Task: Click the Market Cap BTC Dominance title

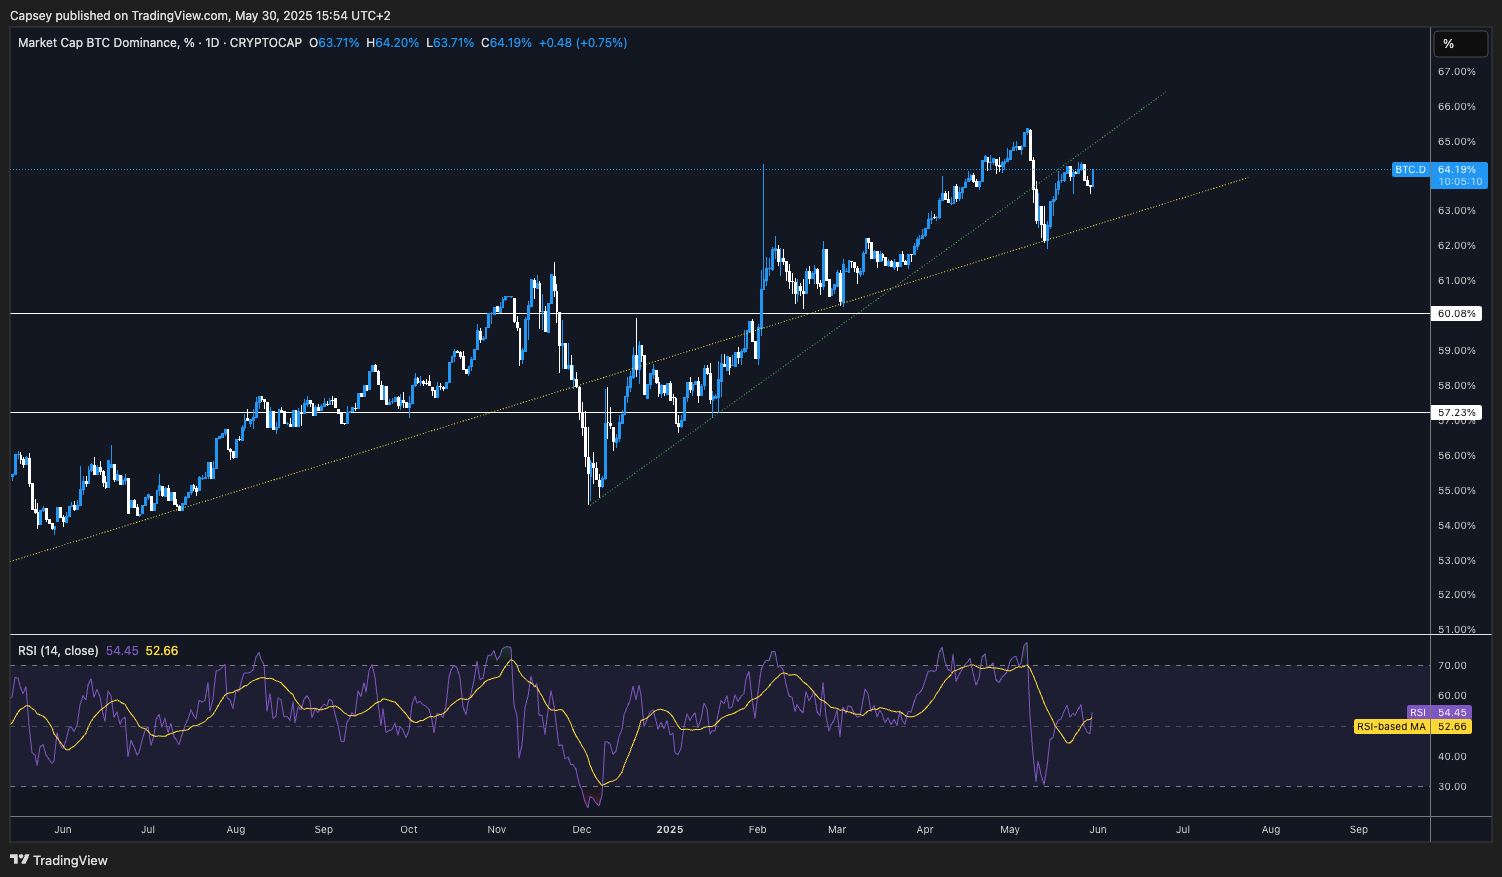Action: point(96,43)
